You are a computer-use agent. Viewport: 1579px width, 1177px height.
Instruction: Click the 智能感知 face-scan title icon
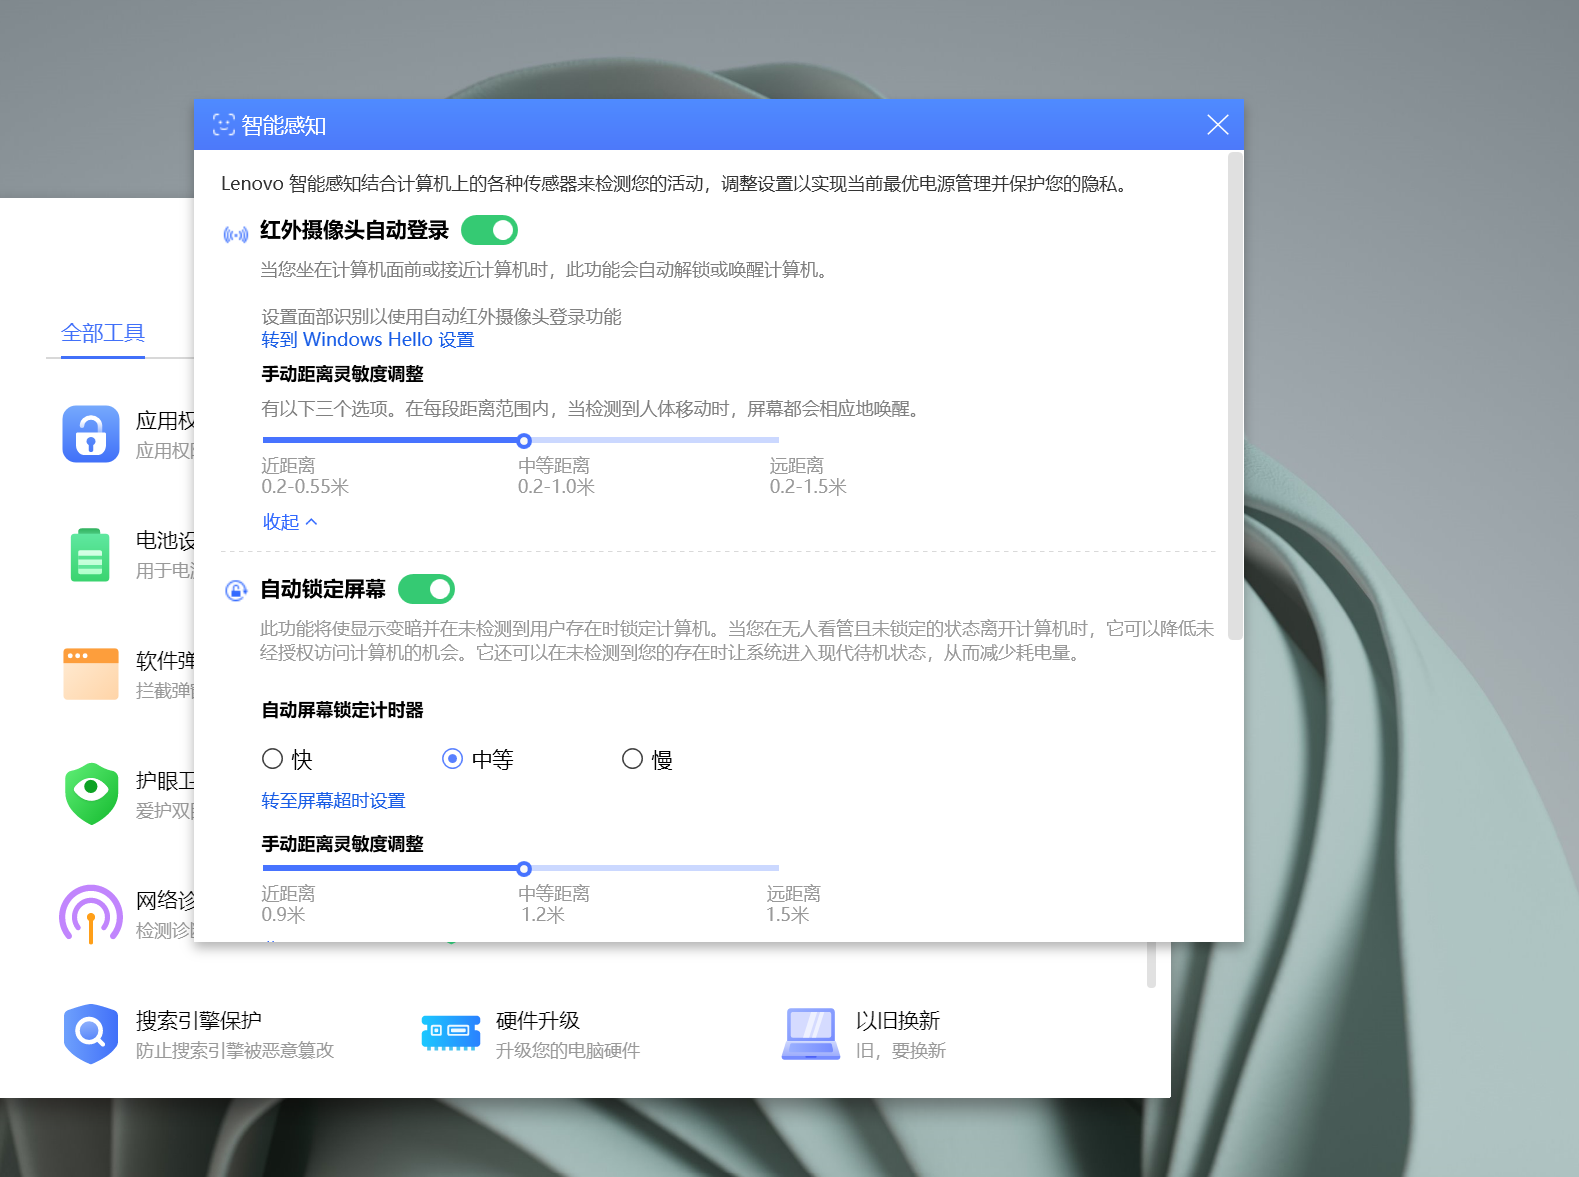pyautogui.click(x=224, y=125)
